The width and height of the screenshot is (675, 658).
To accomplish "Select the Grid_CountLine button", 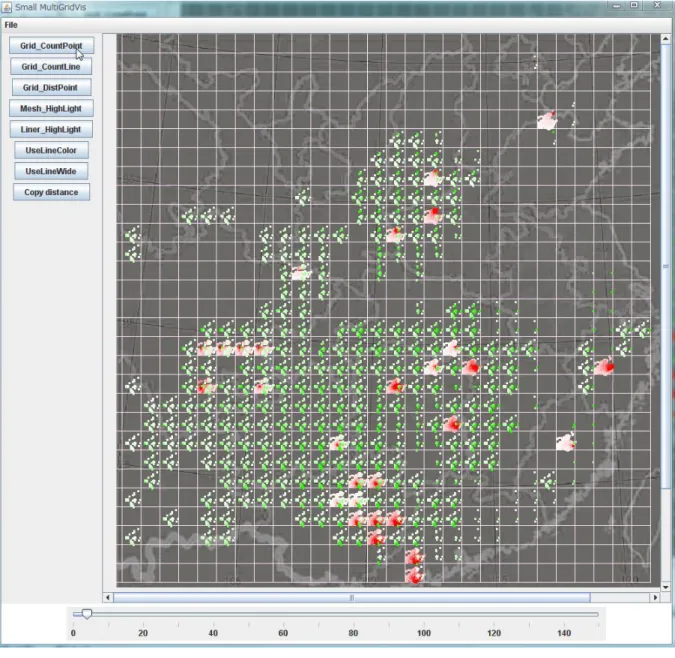I will tap(51, 67).
